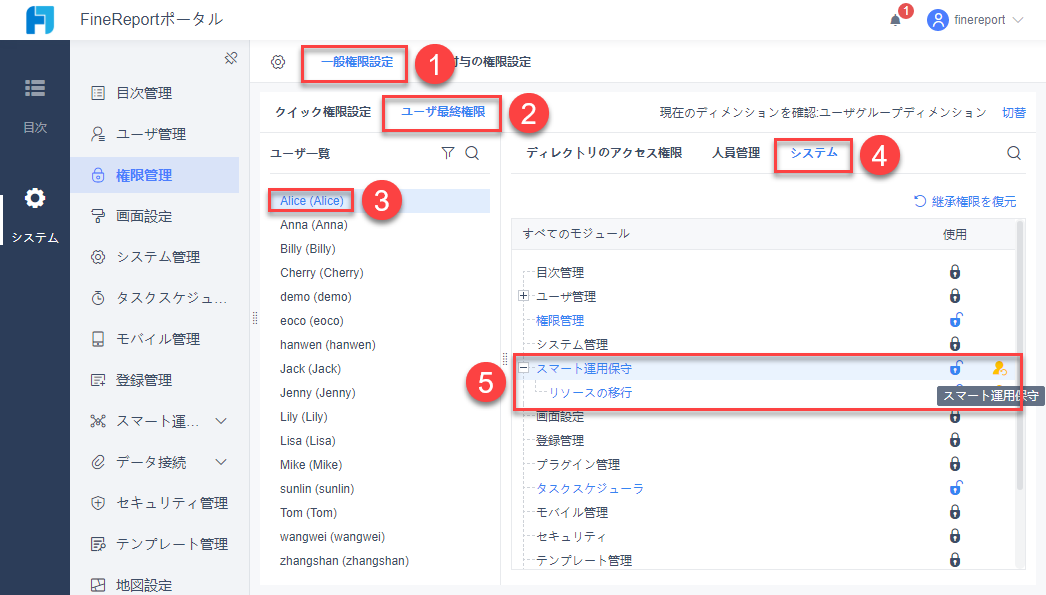Click the permission settings gear icon
Screen dimensions: 1046x595
click(278, 62)
